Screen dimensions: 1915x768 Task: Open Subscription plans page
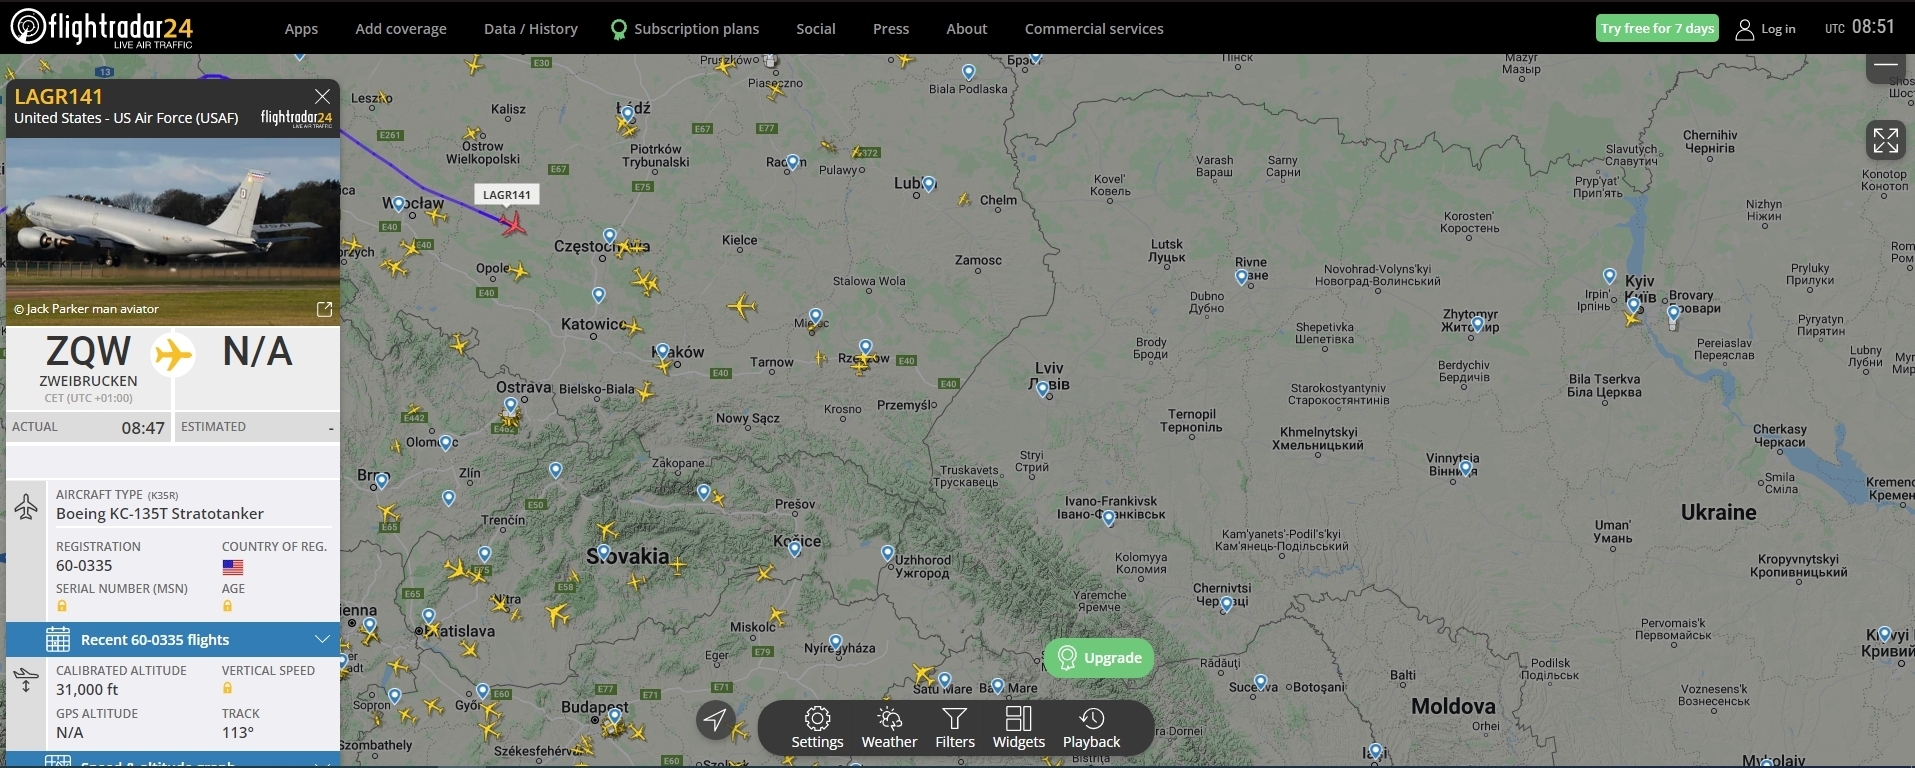tap(686, 29)
